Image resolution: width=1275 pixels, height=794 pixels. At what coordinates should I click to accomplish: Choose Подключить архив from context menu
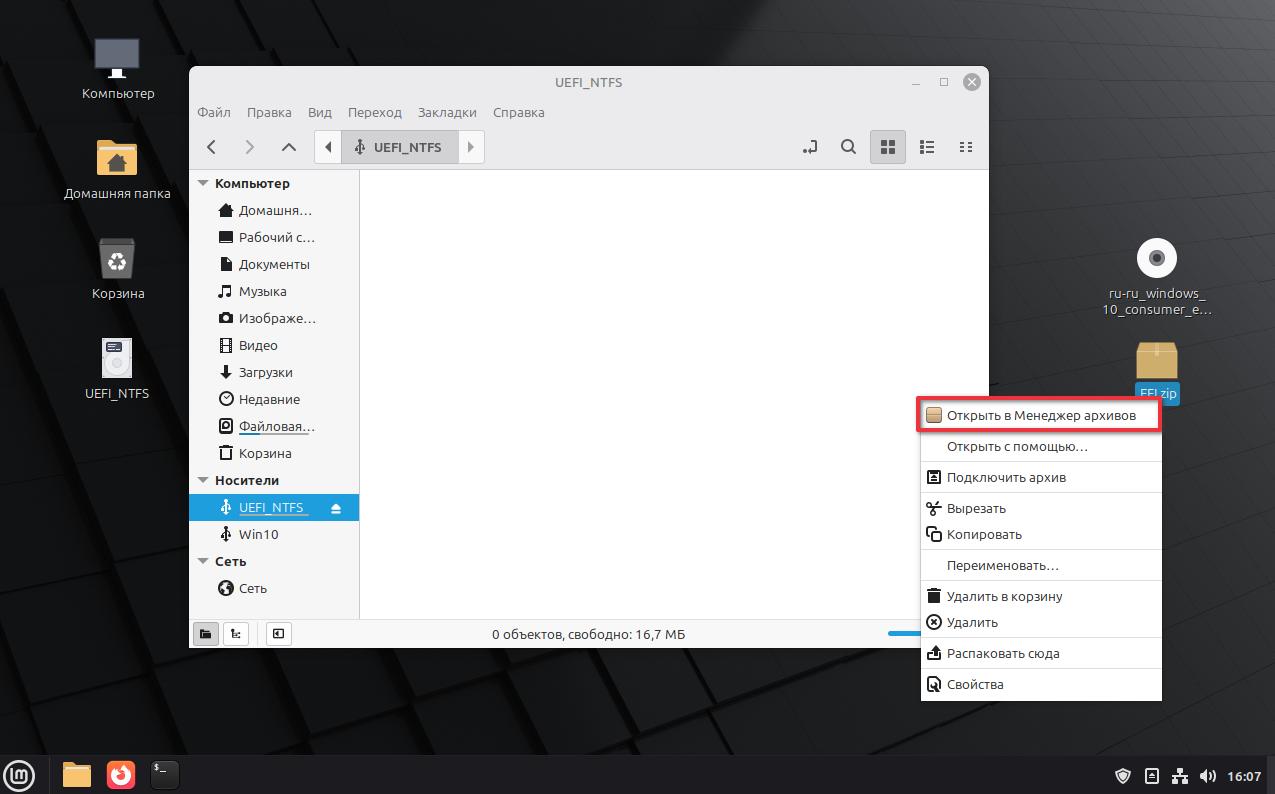1041,477
